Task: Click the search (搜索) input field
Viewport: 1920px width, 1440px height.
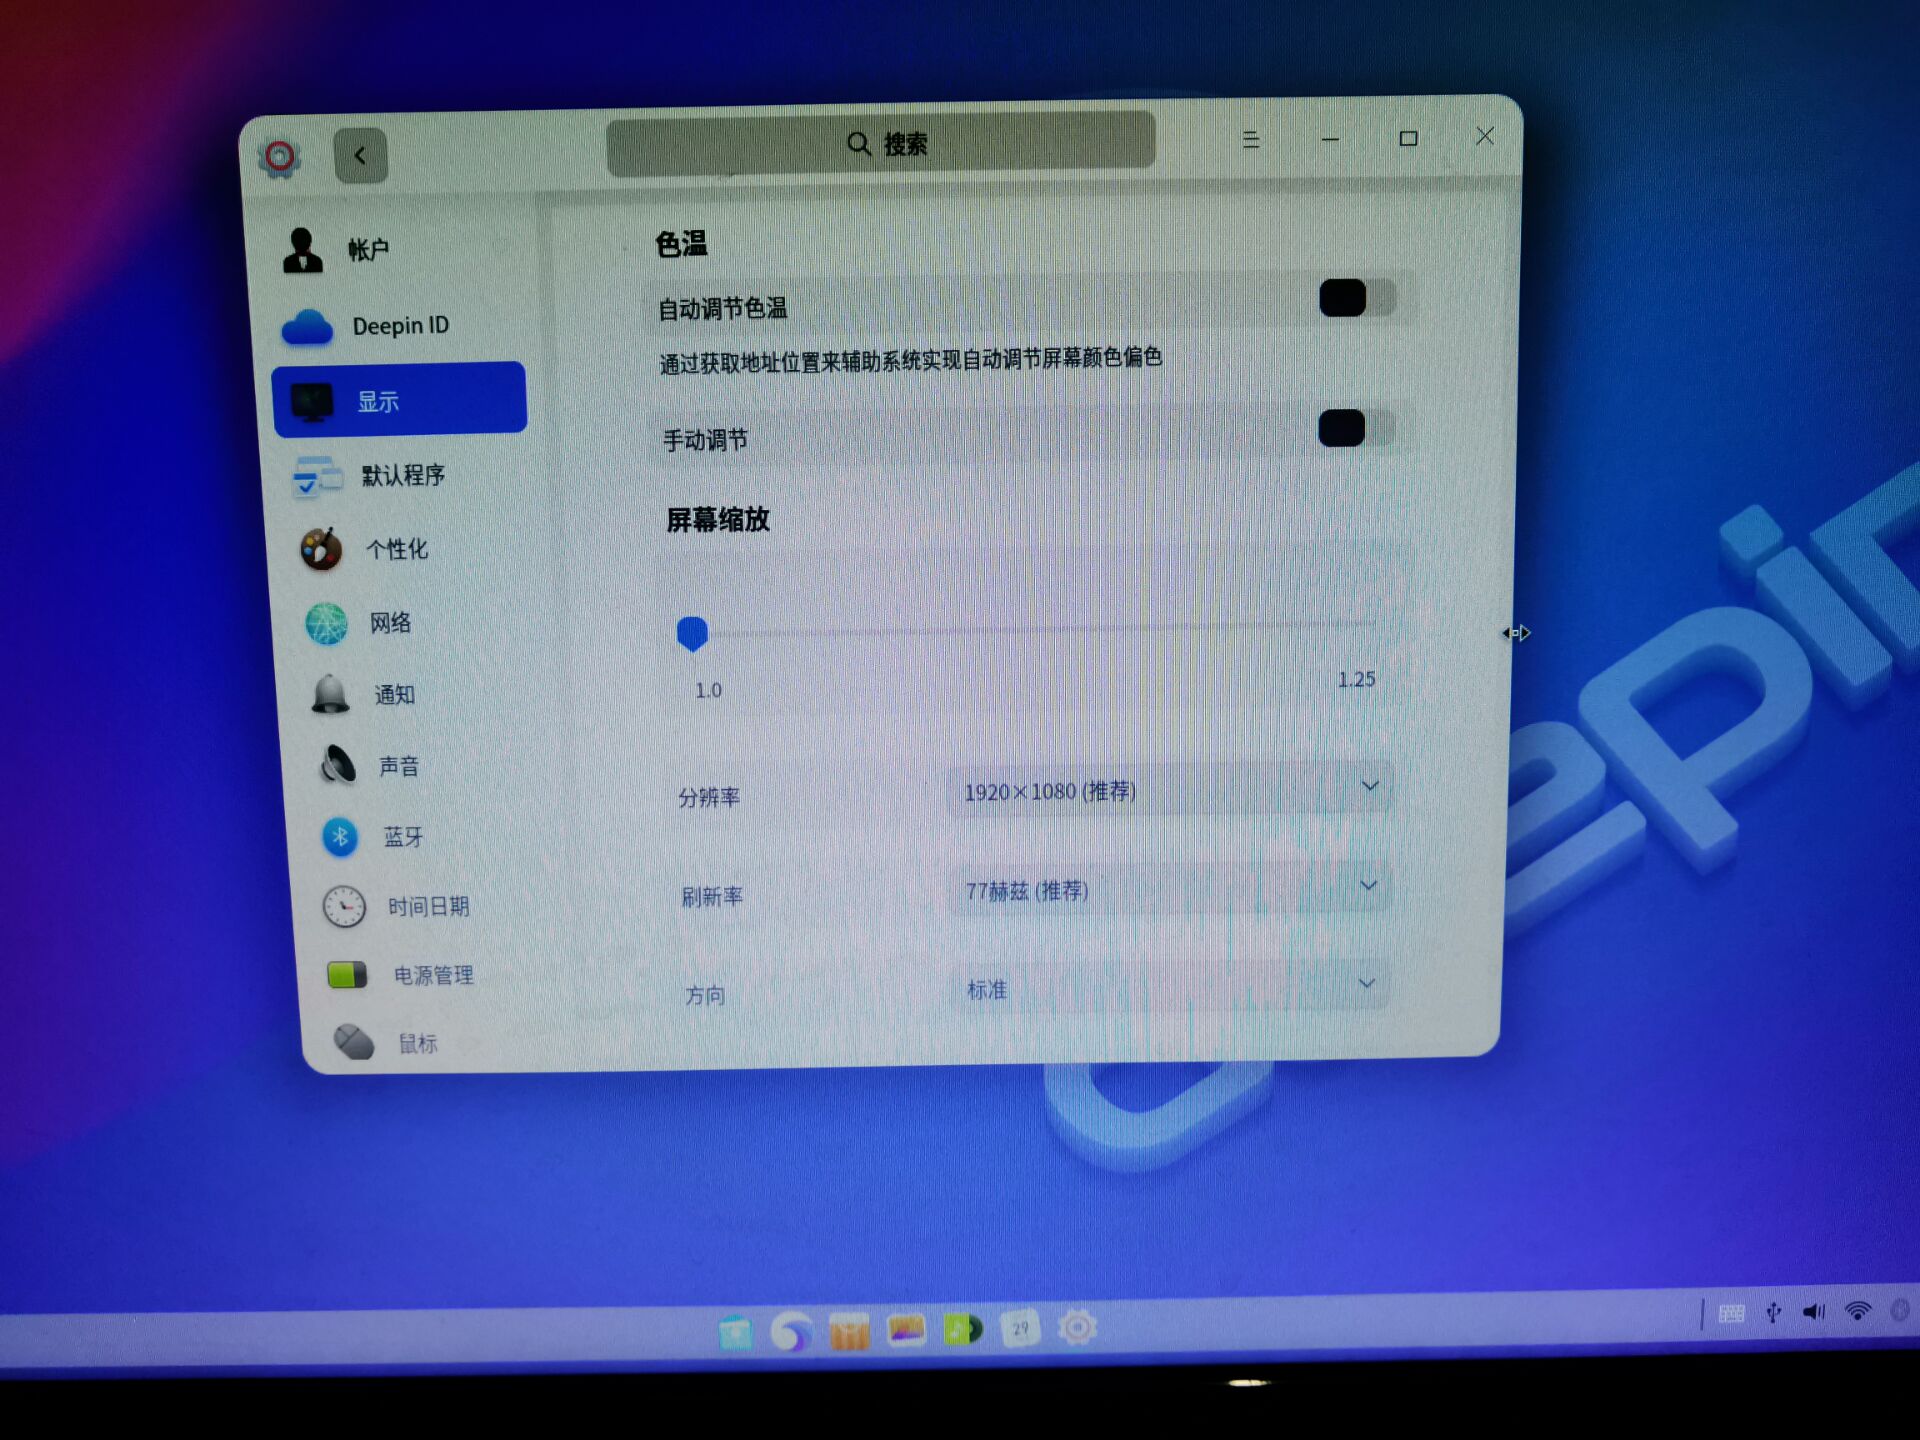Action: coord(881,145)
